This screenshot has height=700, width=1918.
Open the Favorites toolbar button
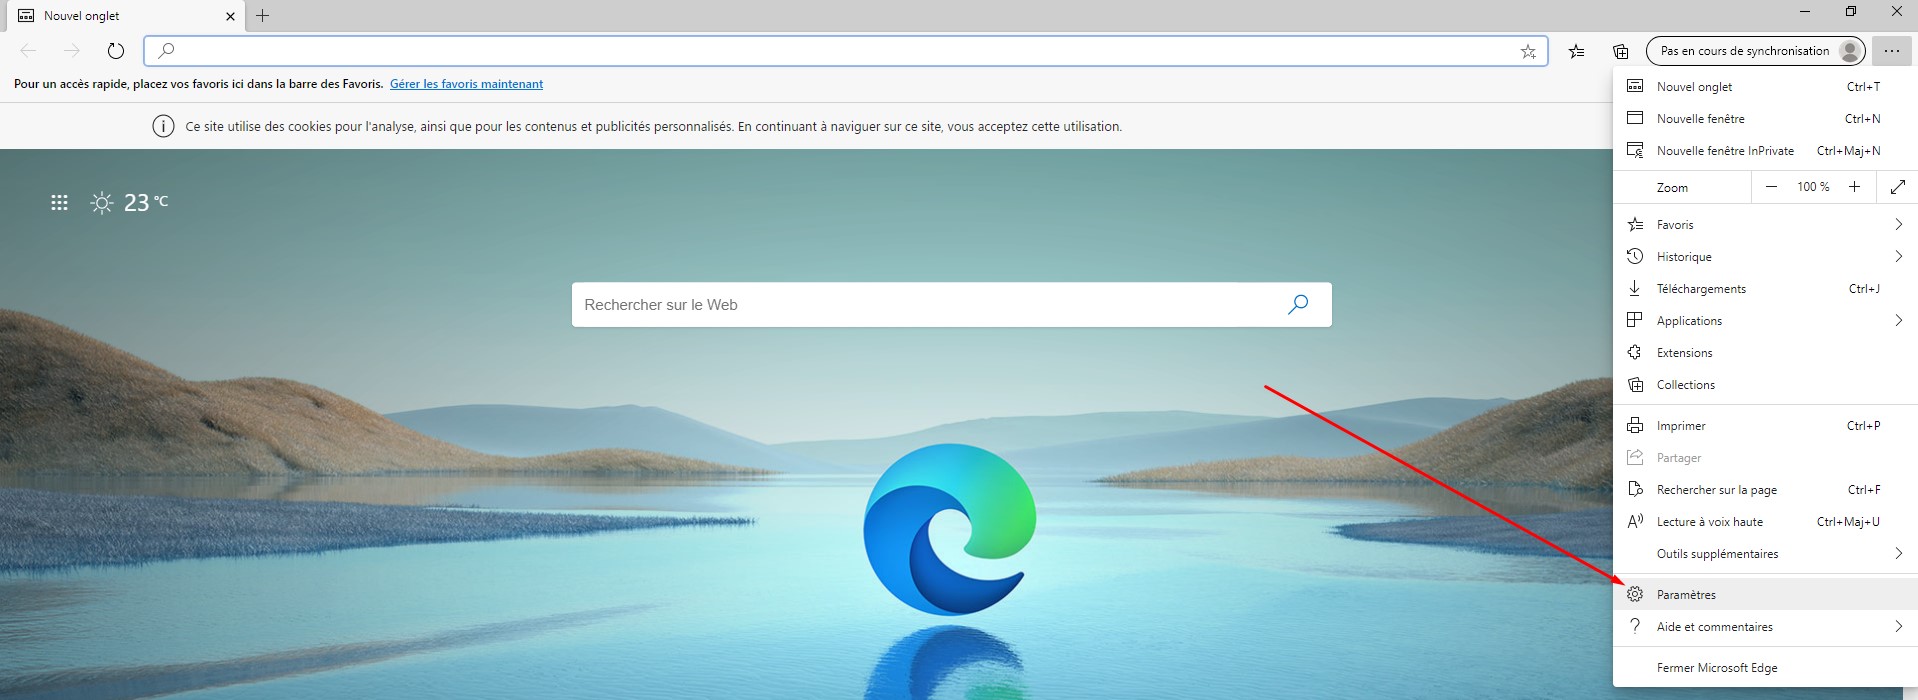(1577, 51)
